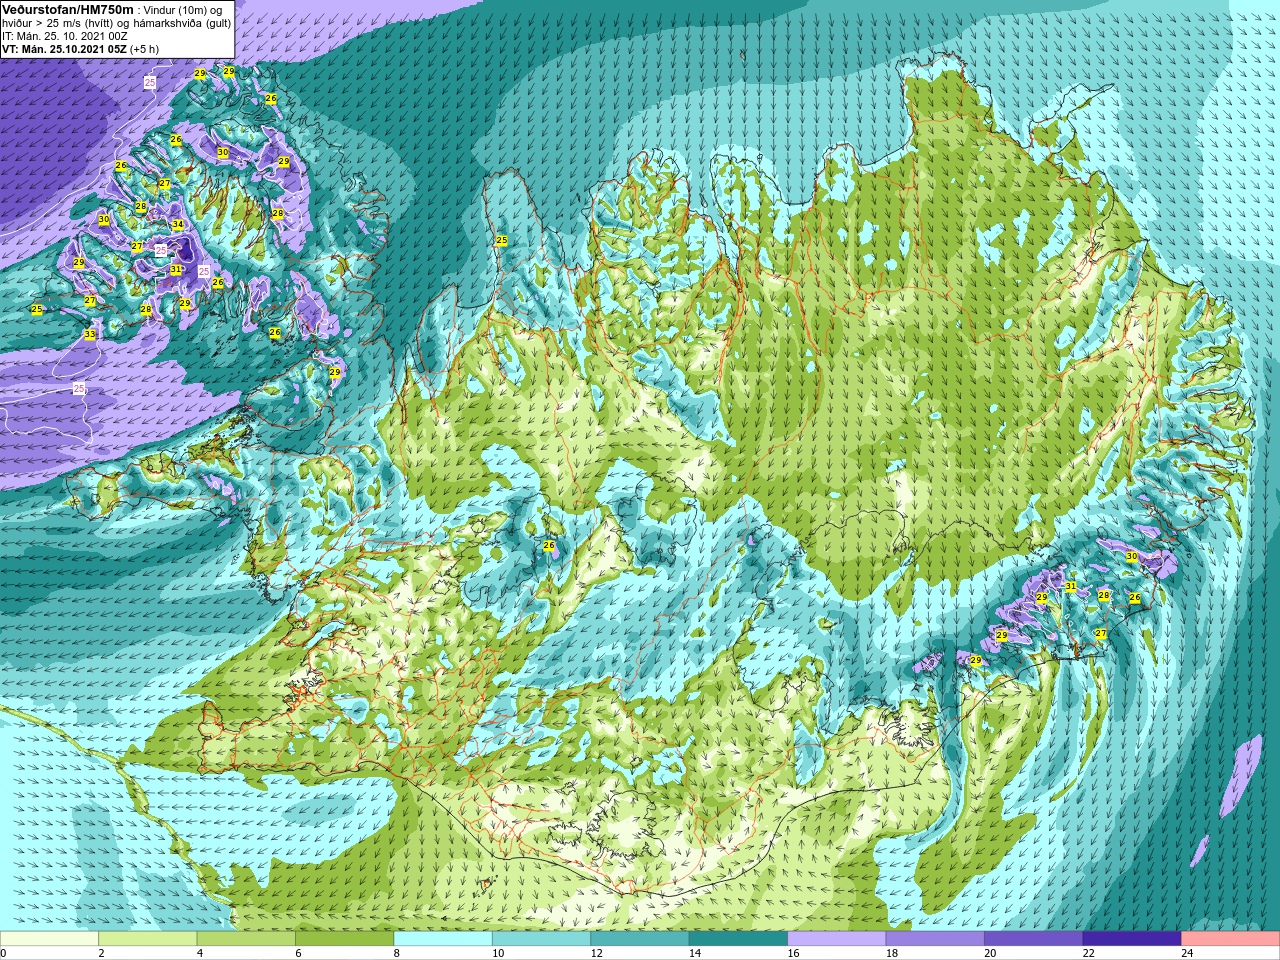Click the legend scale number 2
1280x960 pixels.
(x=102, y=953)
